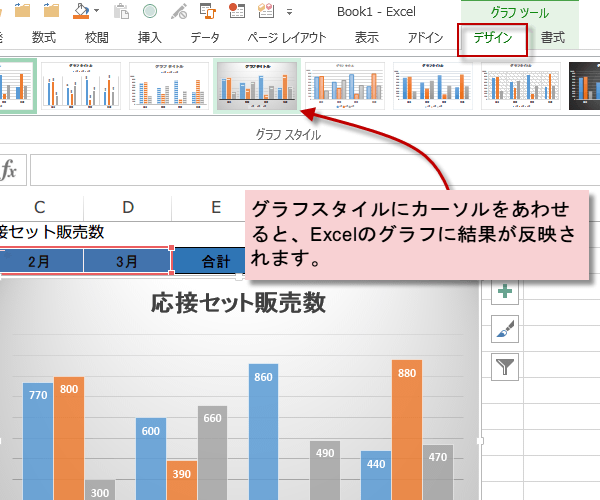Screen dimensions: 600x500
Task: Click the window with orange scroll icon
Action: tap(208, 11)
